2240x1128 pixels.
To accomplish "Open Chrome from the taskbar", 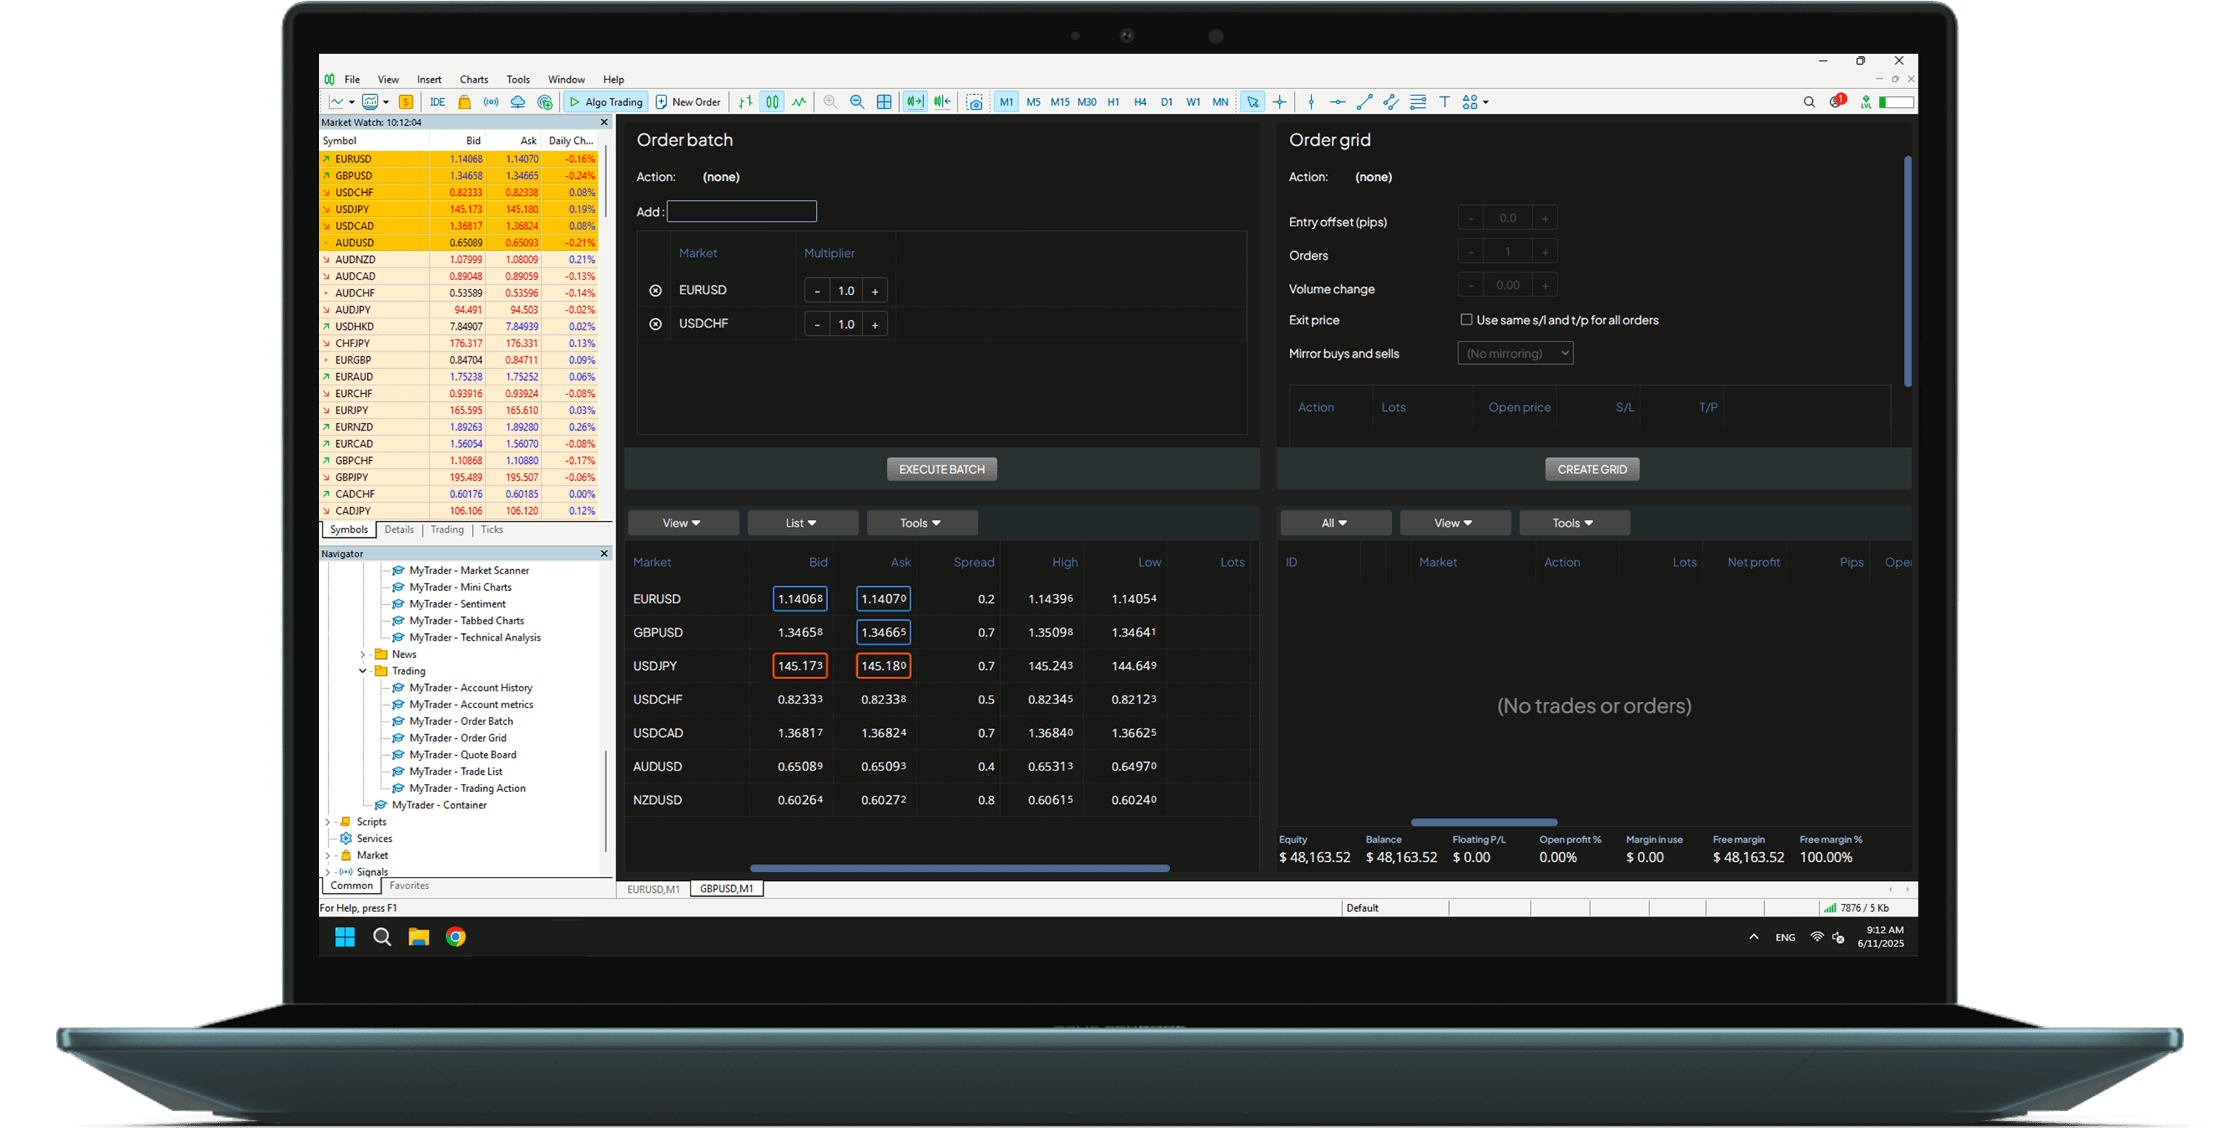I will point(456,937).
